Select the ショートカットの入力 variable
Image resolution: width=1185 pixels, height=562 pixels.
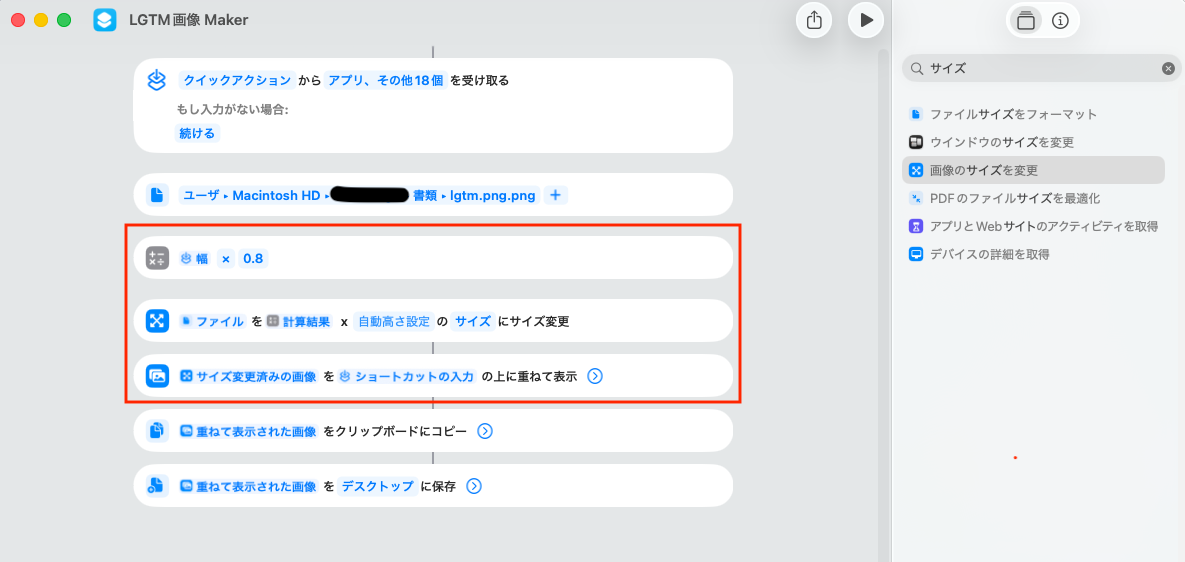click(407, 376)
